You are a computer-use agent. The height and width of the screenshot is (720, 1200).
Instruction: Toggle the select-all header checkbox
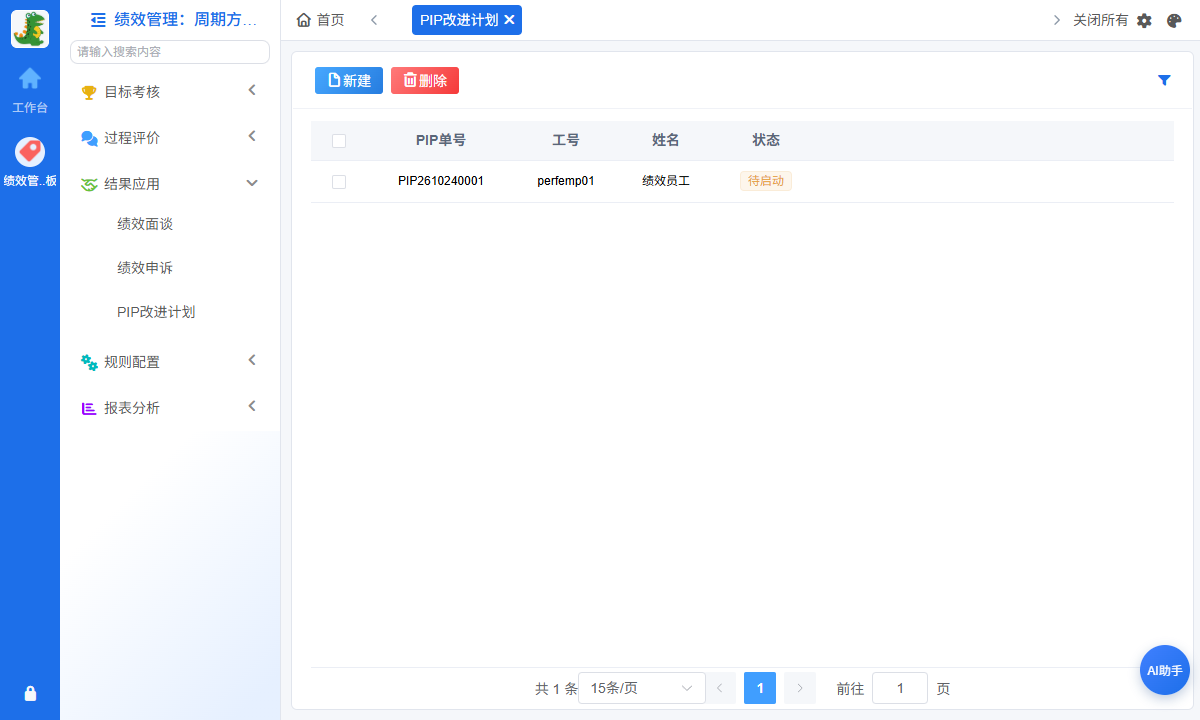[339, 141]
